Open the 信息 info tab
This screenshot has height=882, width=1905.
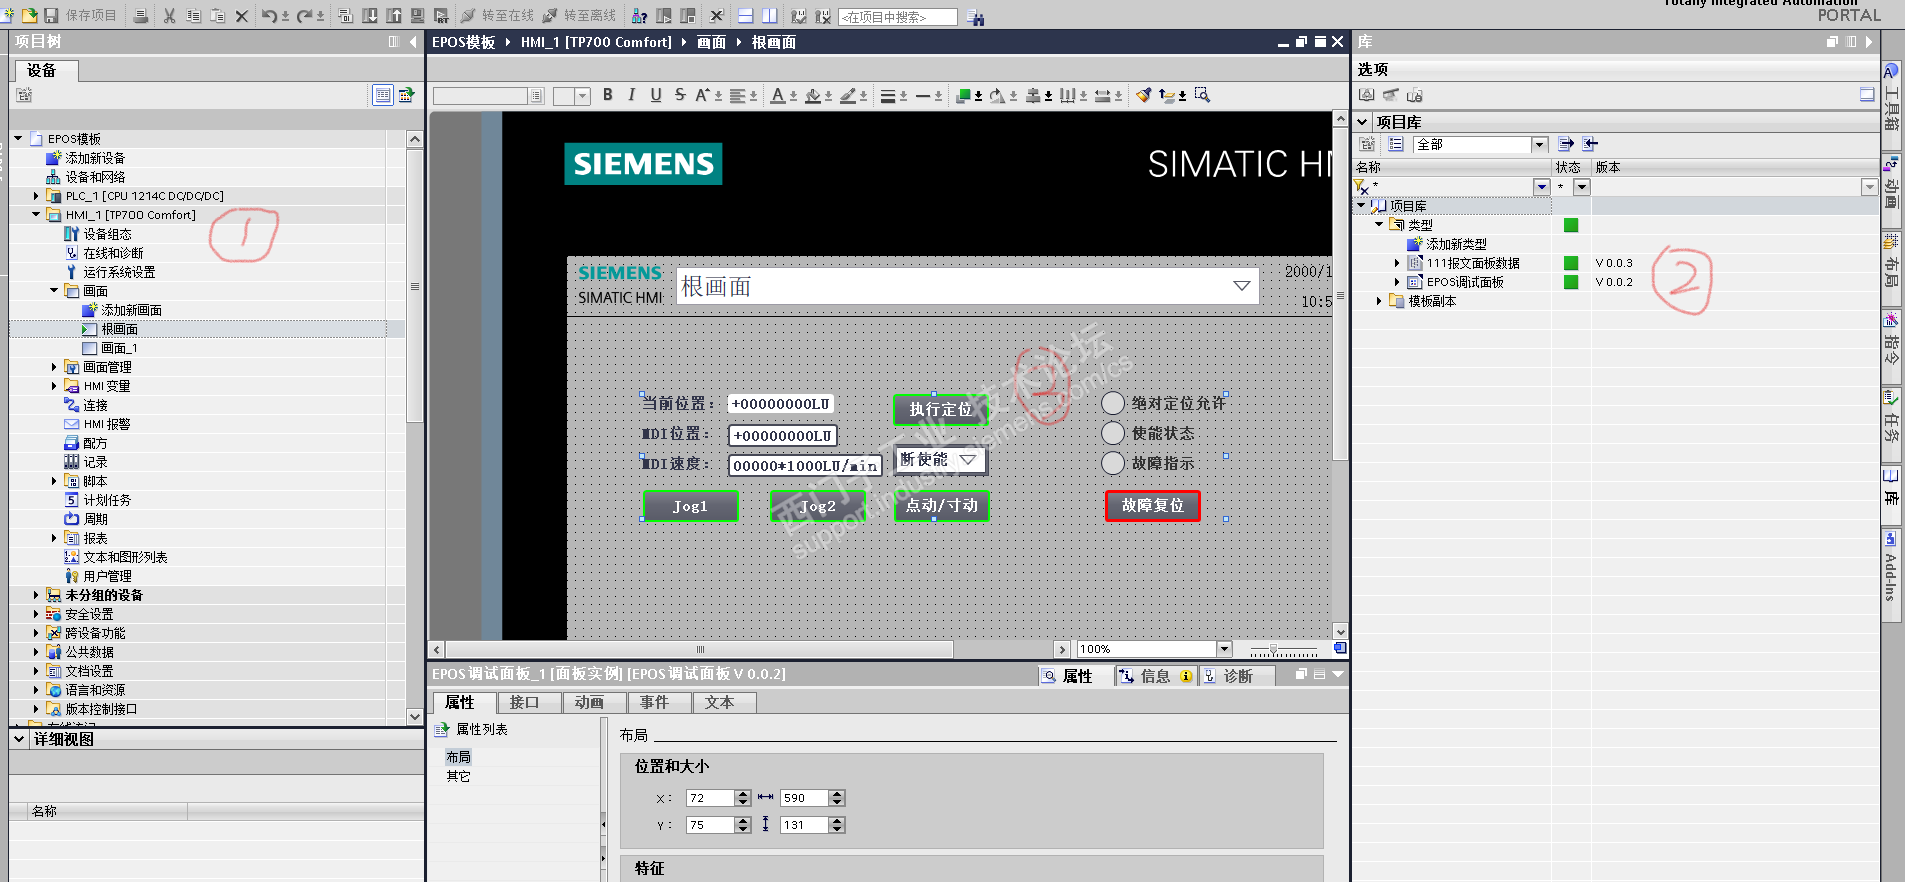coord(1155,676)
